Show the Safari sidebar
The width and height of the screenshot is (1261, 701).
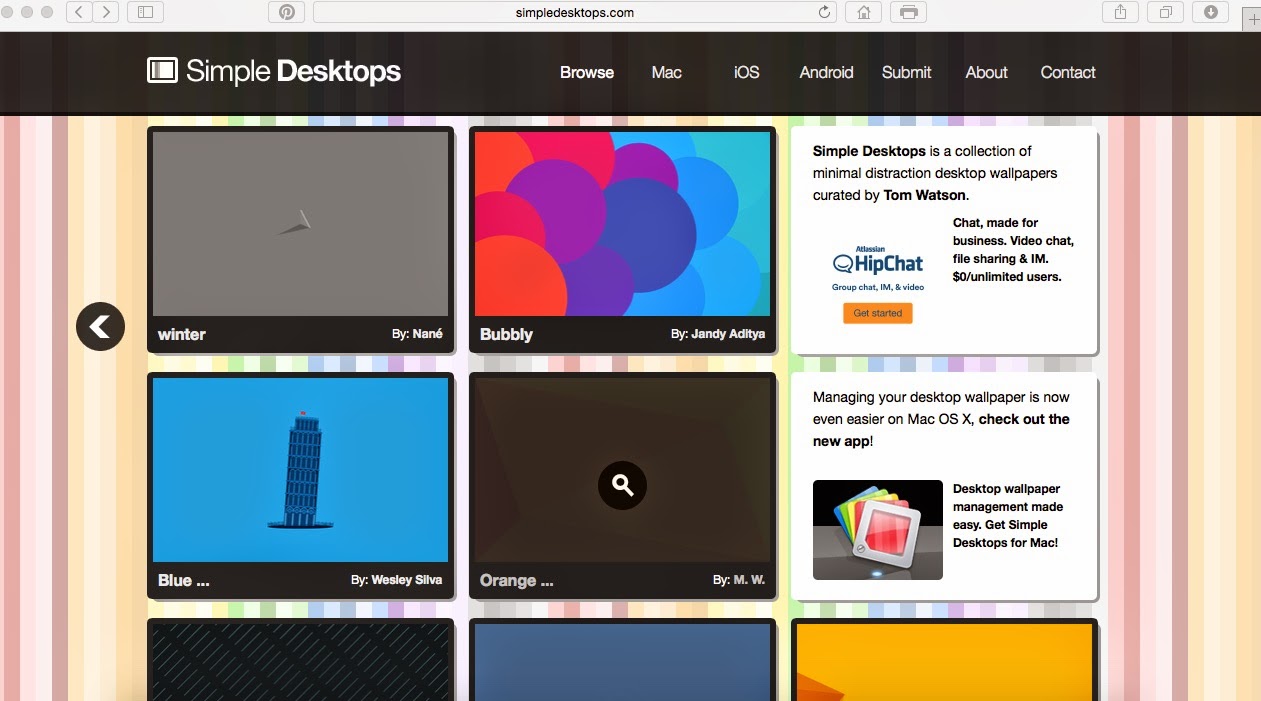click(x=145, y=12)
